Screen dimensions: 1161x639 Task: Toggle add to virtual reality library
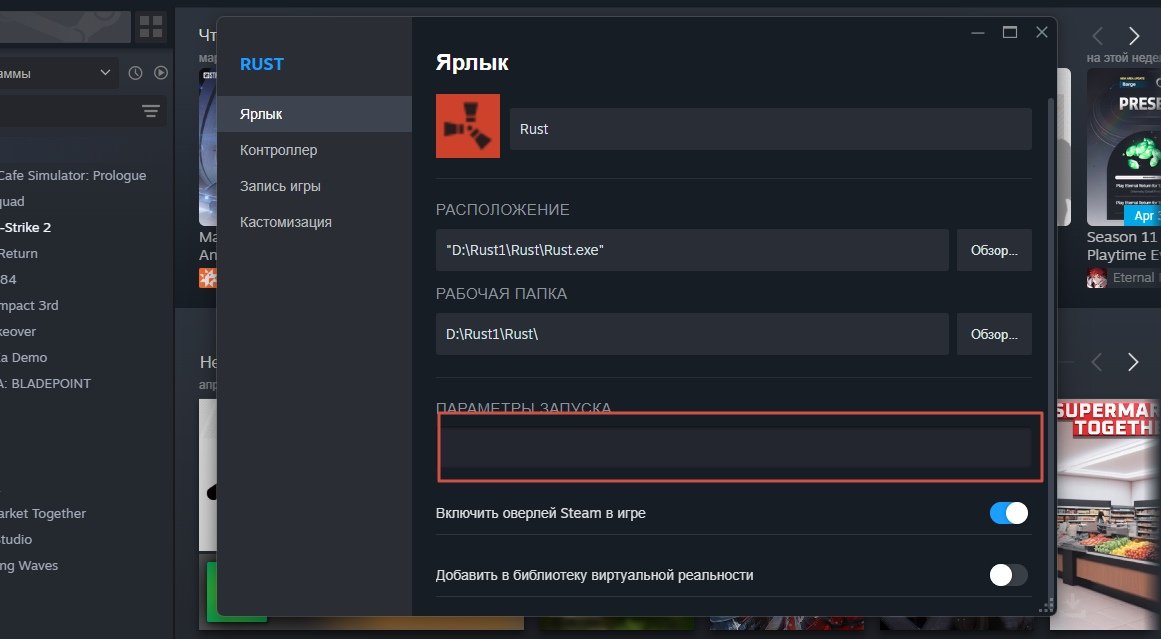coord(1008,575)
